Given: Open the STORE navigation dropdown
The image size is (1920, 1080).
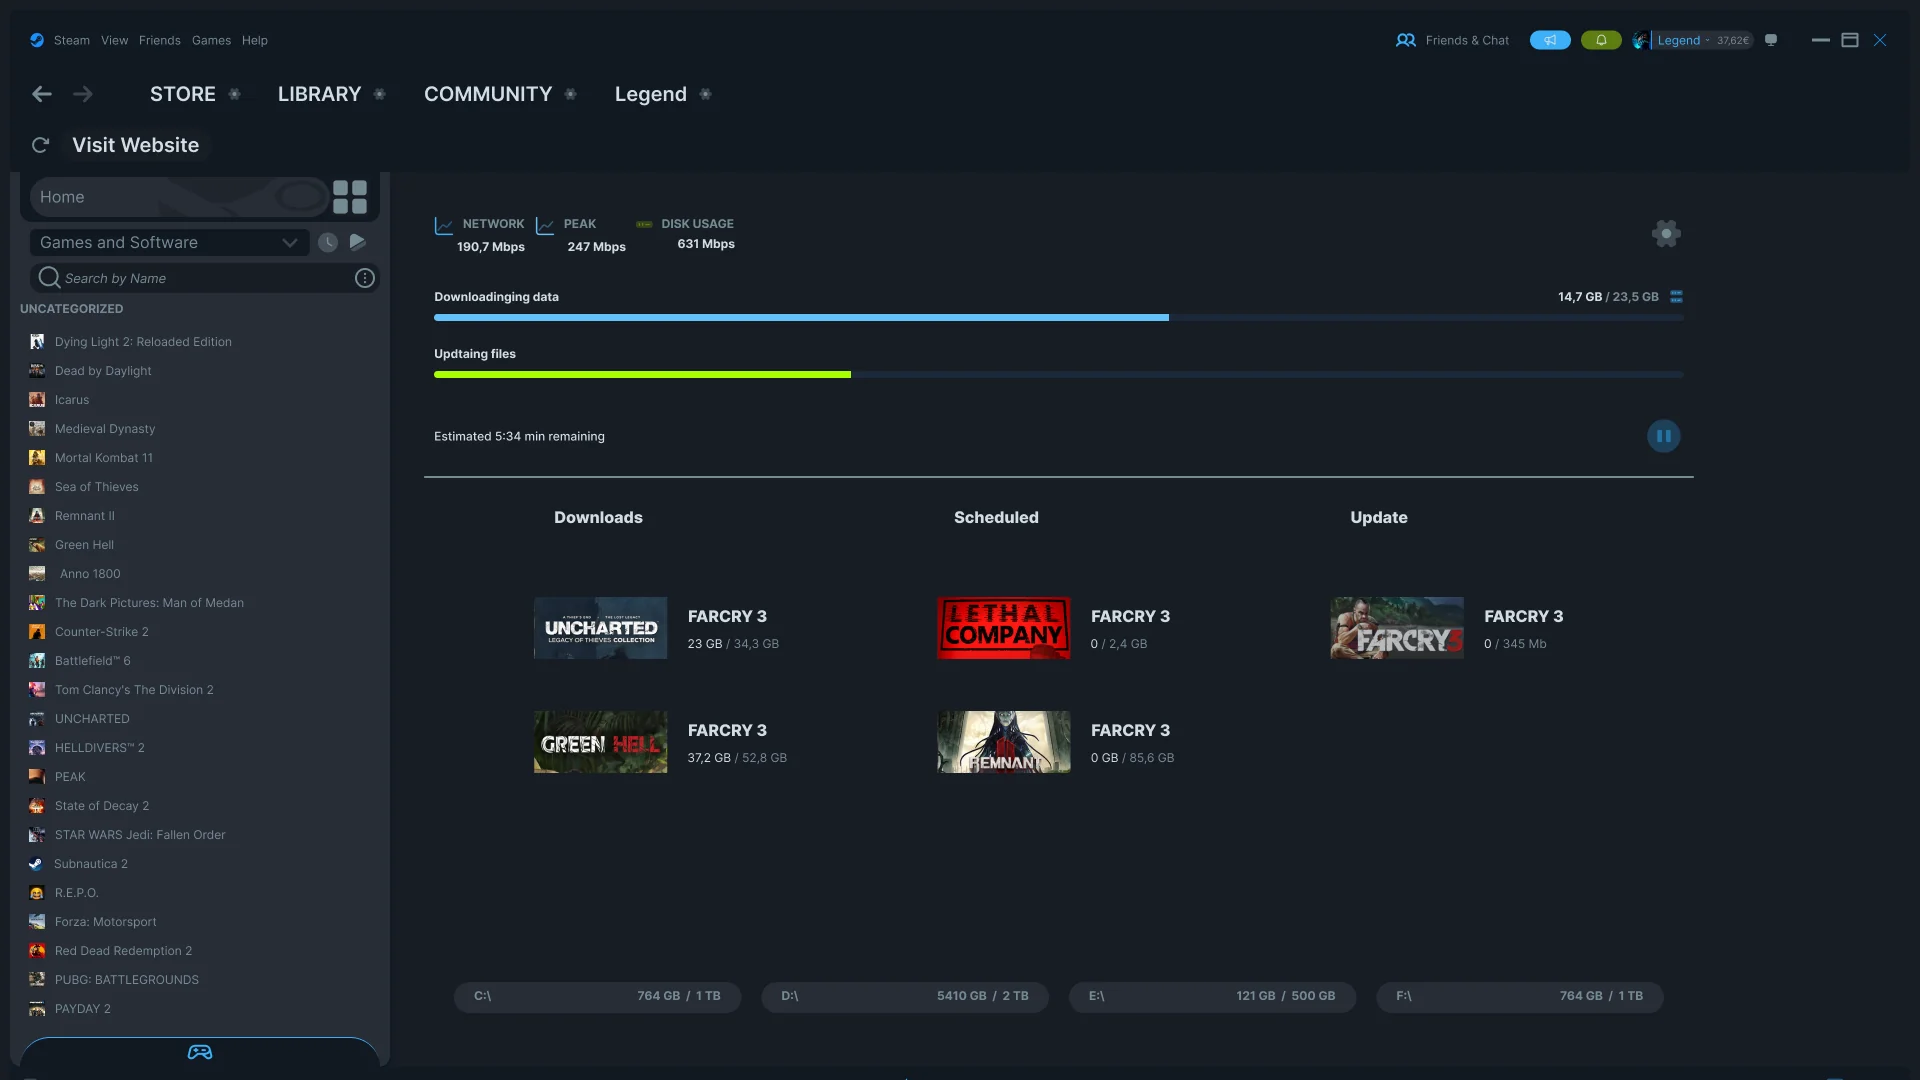Looking at the screenshot, I should pyautogui.click(x=235, y=94).
